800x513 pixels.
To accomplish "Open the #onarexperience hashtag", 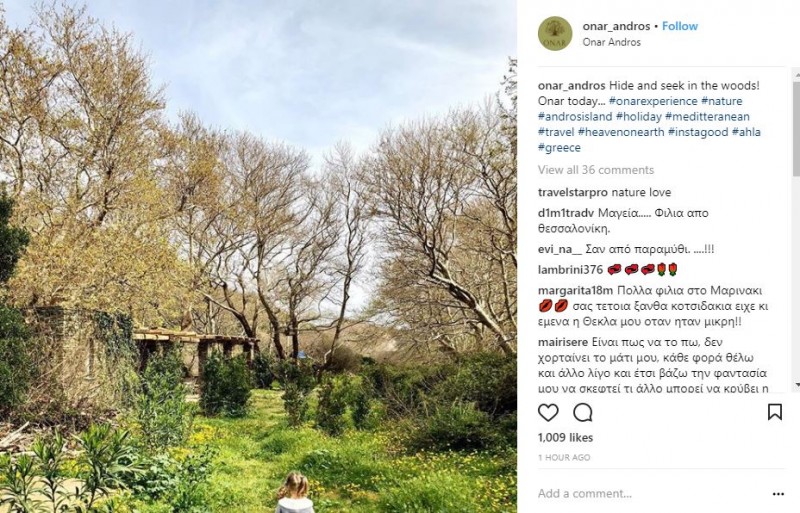I will pyautogui.click(x=653, y=101).
